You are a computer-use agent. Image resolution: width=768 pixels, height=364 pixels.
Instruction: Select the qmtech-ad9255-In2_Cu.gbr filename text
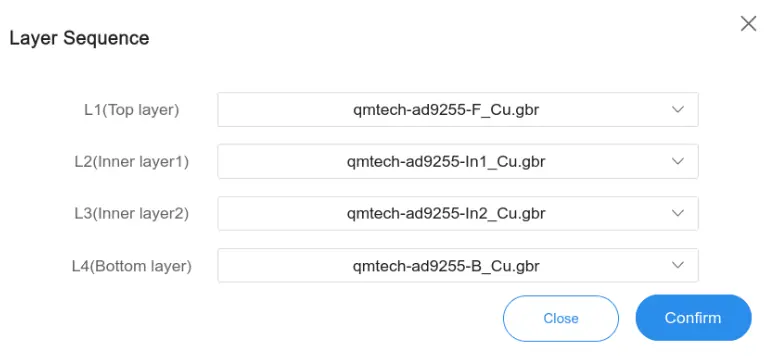pyautogui.click(x=446, y=214)
